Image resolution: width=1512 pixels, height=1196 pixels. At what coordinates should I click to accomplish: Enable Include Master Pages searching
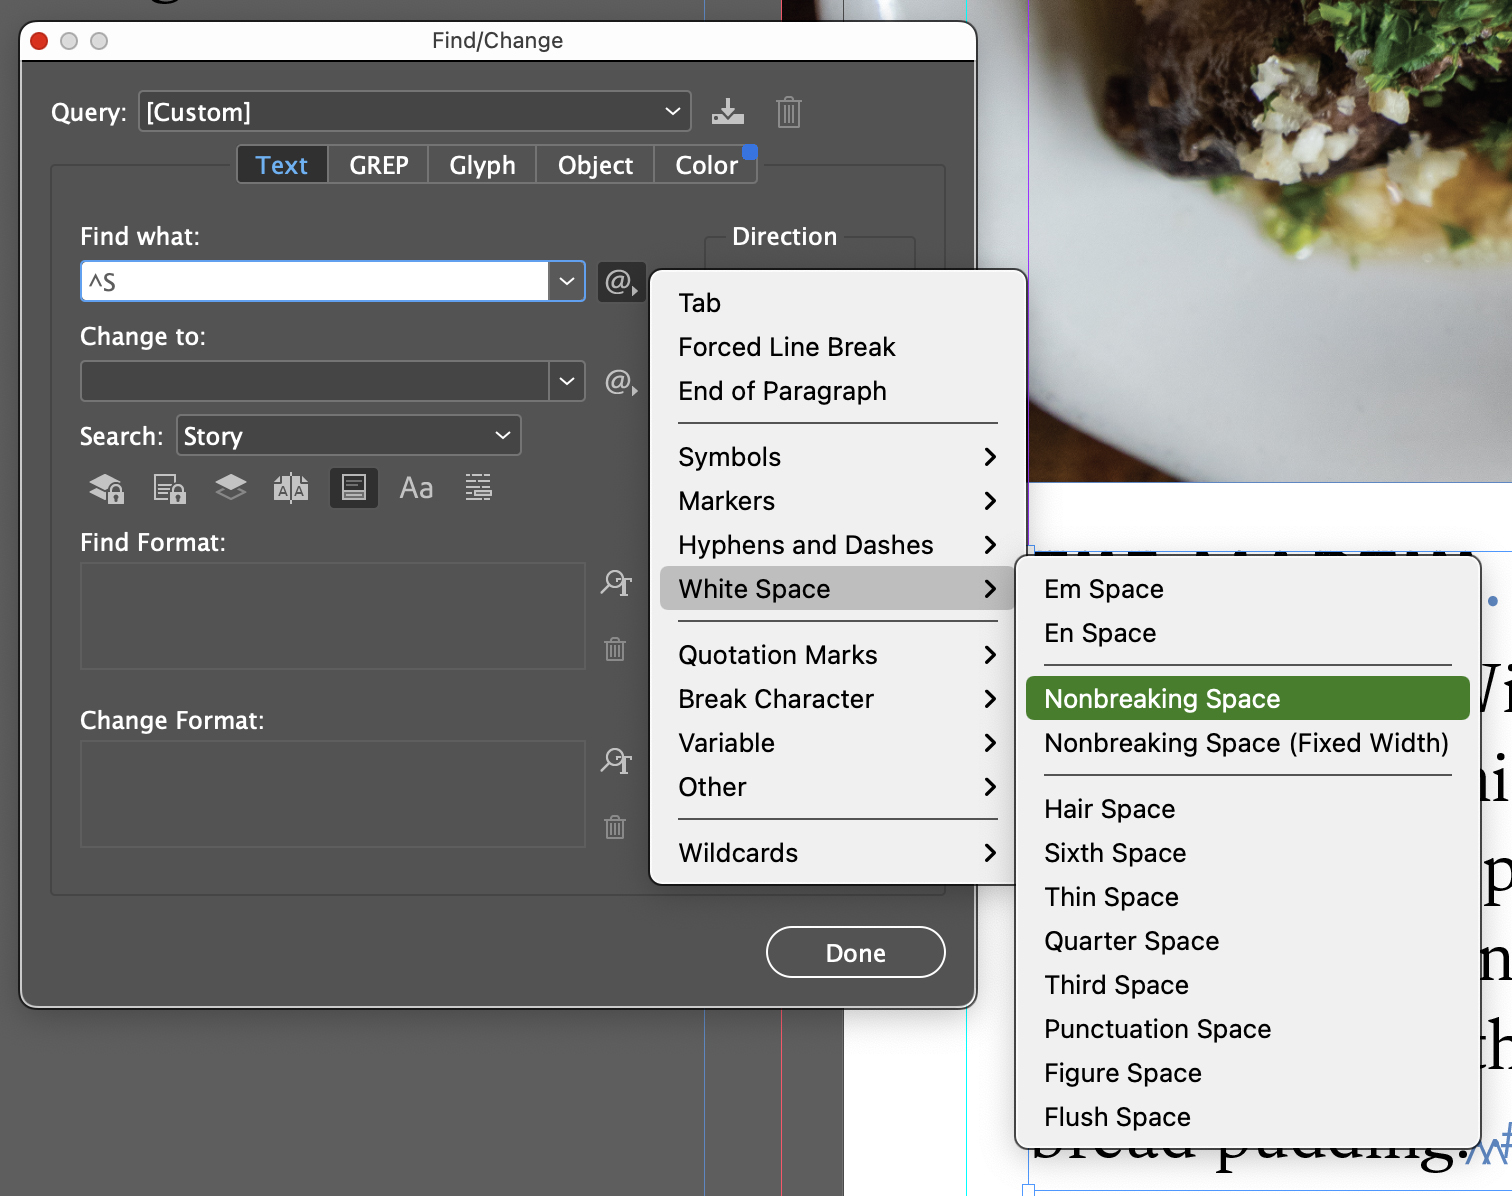291,488
